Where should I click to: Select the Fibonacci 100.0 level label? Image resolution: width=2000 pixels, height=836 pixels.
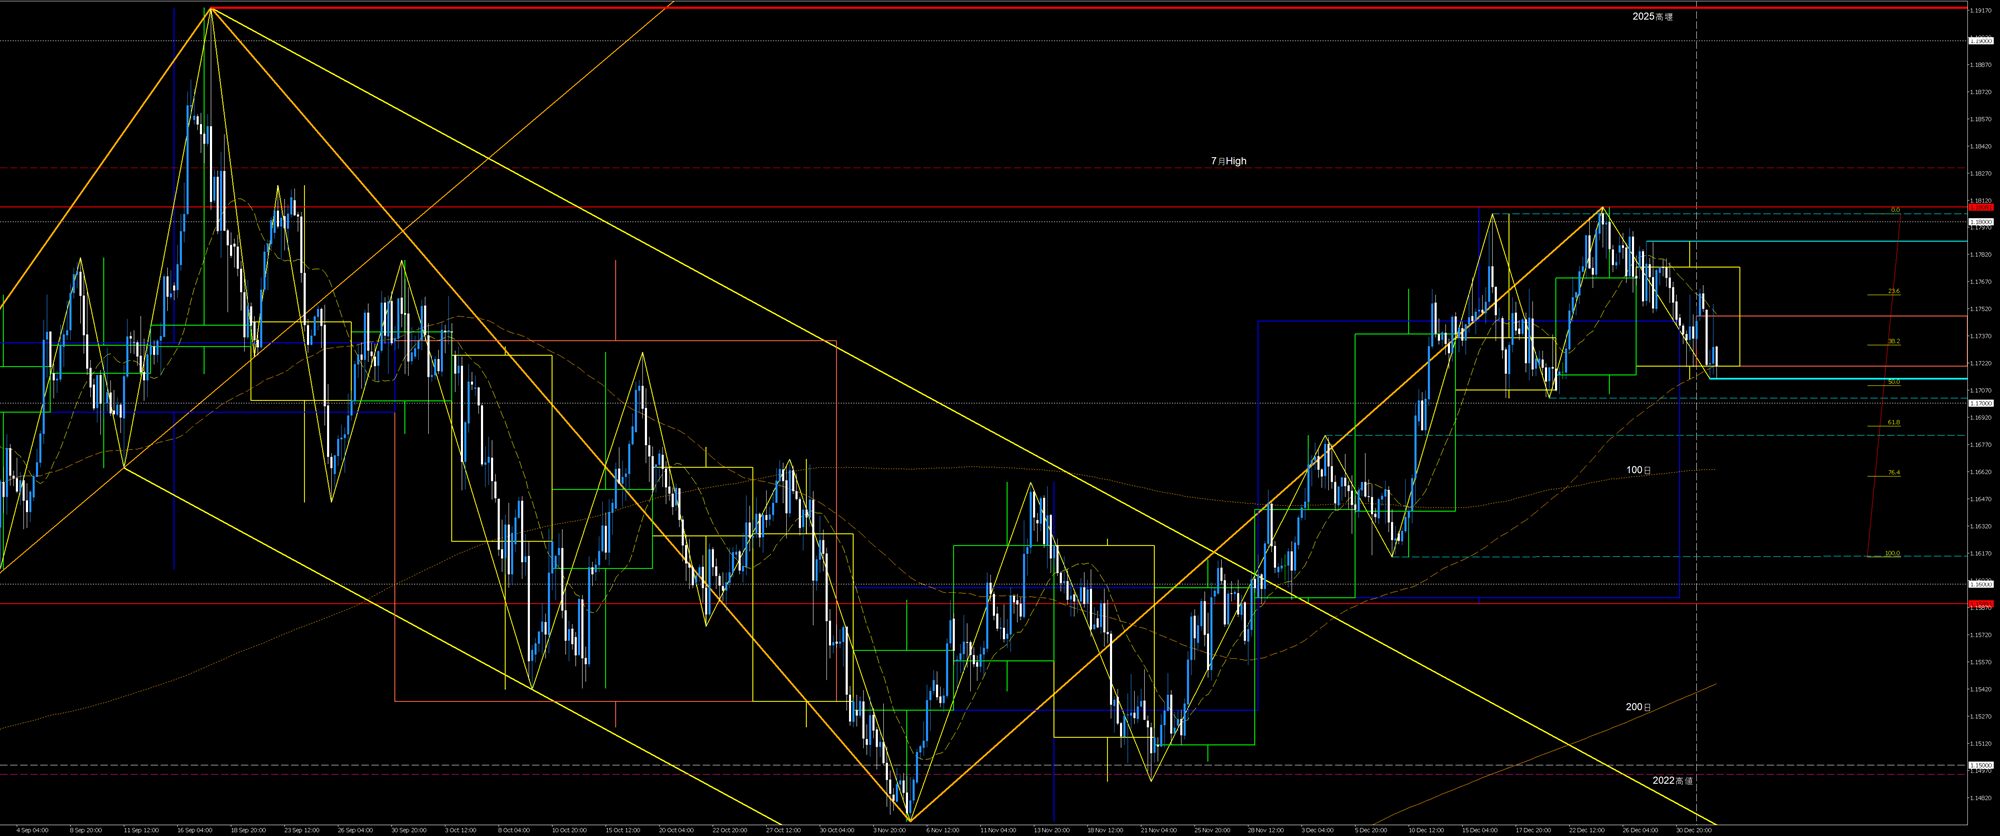click(1891, 553)
